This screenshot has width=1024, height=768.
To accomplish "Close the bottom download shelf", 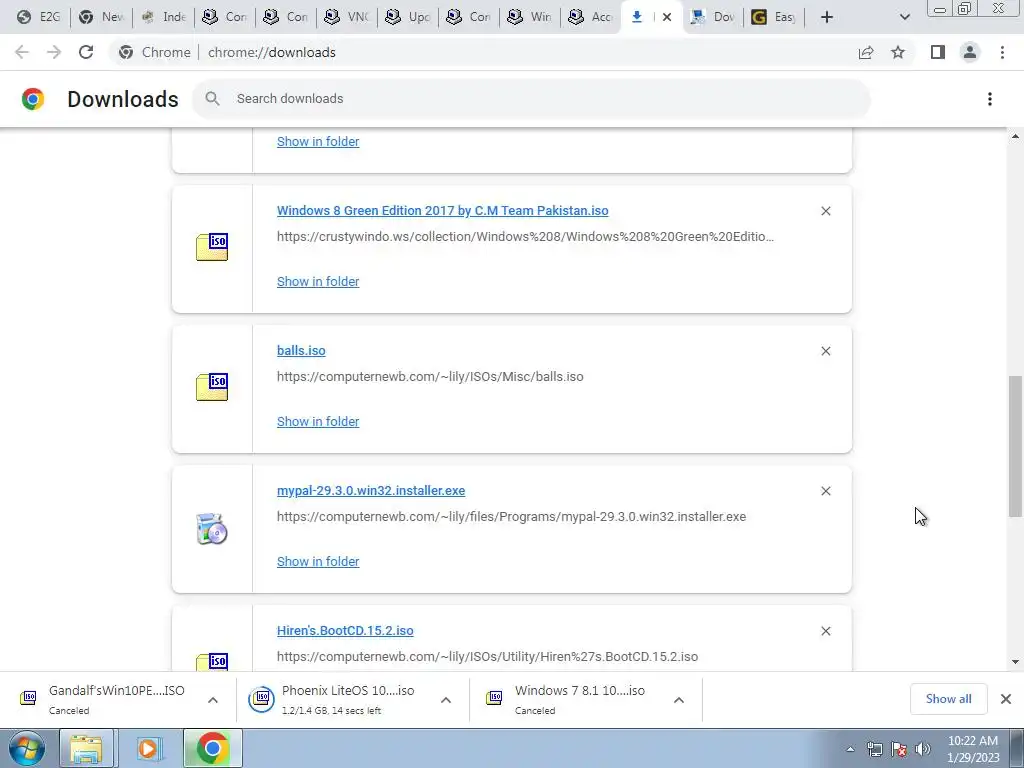I will click(x=1006, y=699).
